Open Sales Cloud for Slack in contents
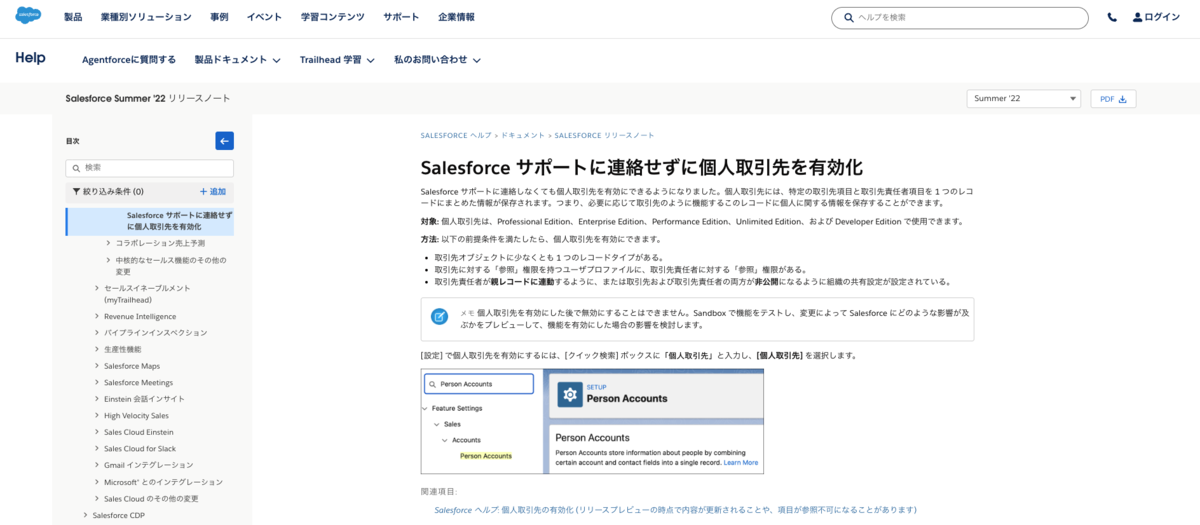 (139, 448)
